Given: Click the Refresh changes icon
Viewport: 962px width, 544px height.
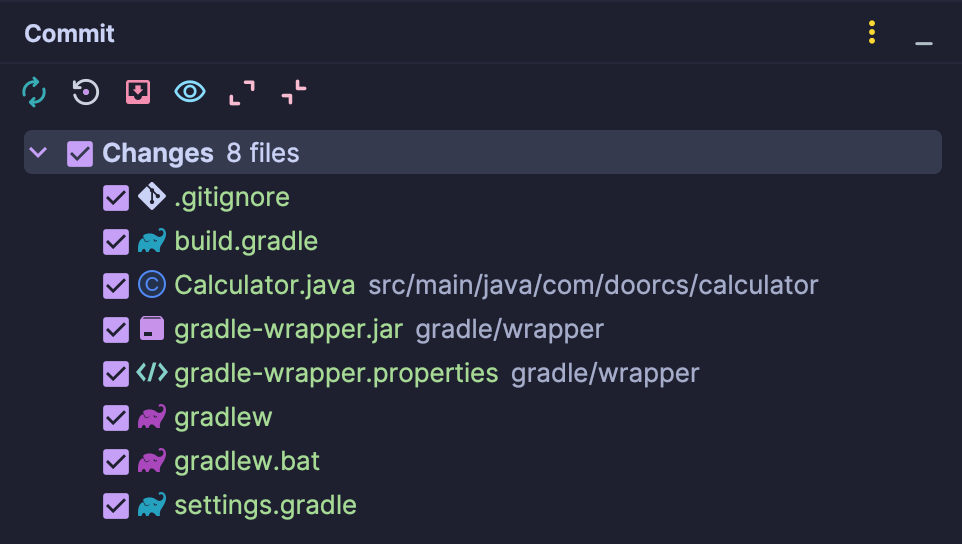Looking at the screenshot, I should pyautogui.click(x=34, y=92).
